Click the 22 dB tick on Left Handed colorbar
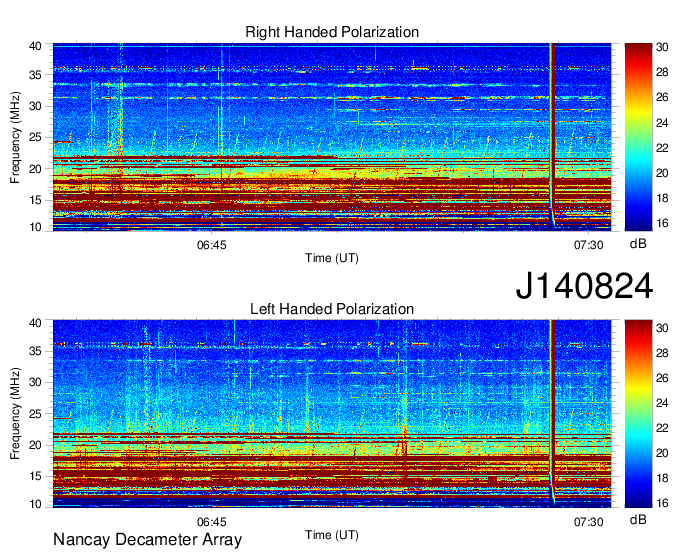The width and height of the screenshot is (680, 552). pyautogui.click(x=662, y=428)
